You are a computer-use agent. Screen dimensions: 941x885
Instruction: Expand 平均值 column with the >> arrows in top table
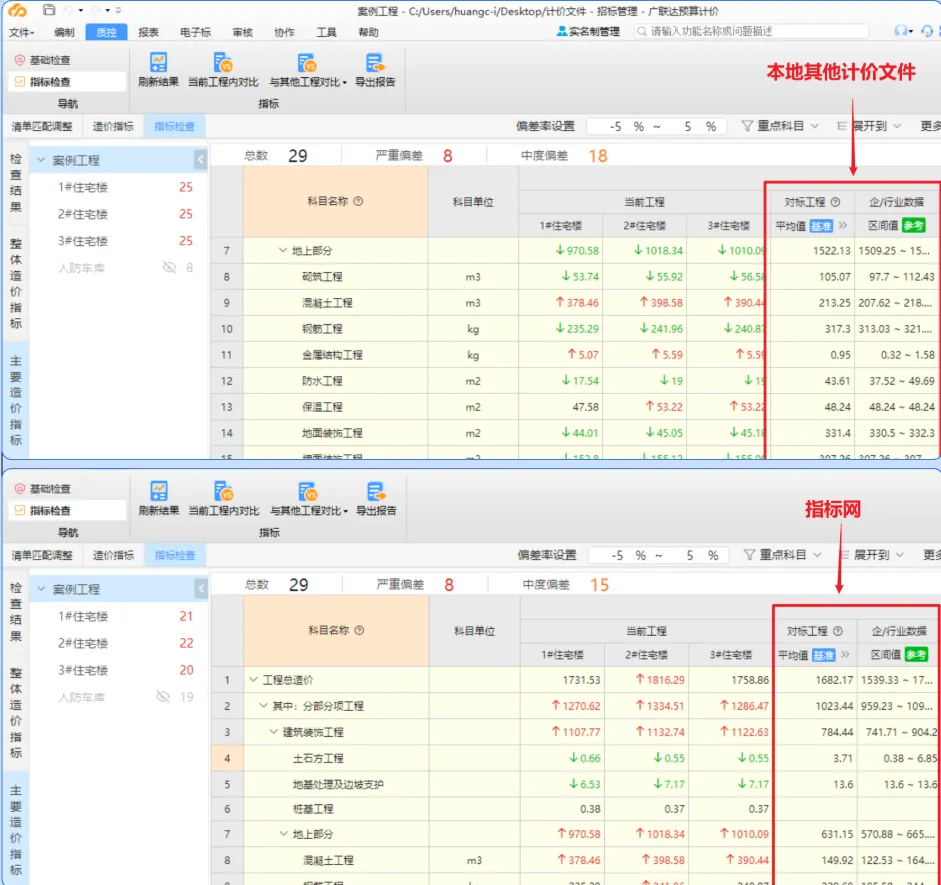tap(843, 226)
